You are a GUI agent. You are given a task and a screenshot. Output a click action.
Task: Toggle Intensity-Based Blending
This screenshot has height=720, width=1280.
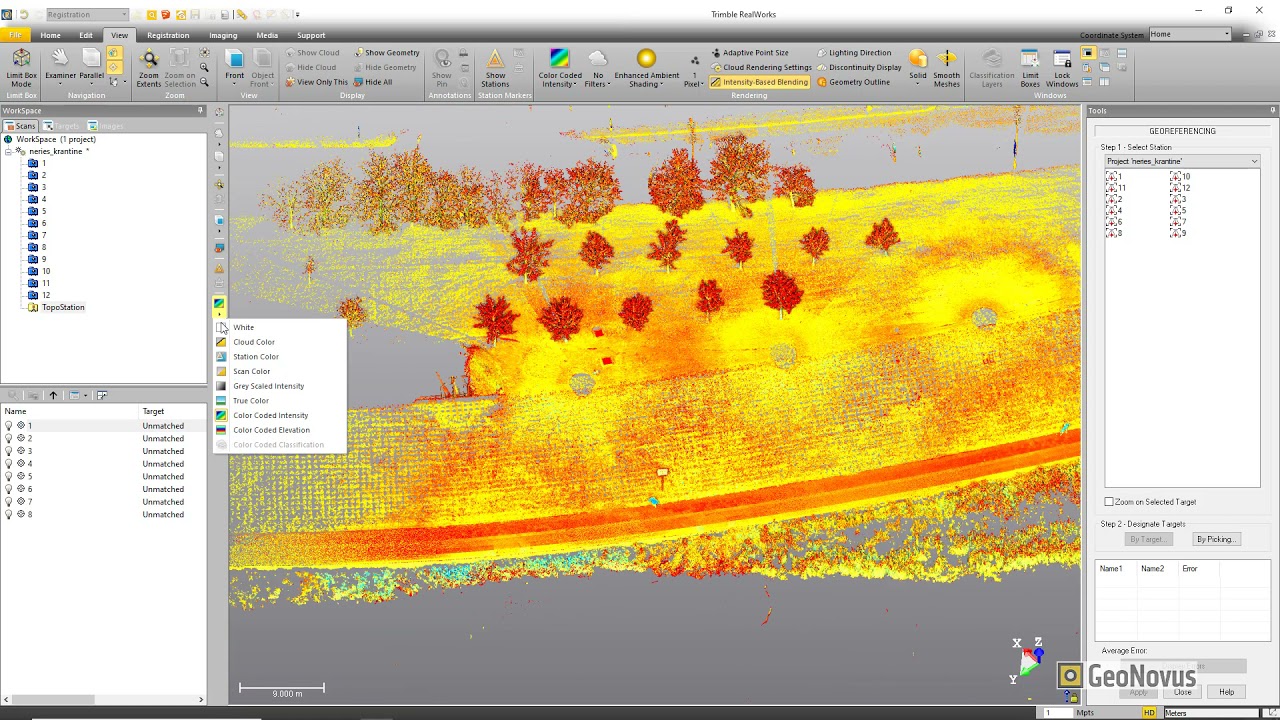(x=760, y=82)
